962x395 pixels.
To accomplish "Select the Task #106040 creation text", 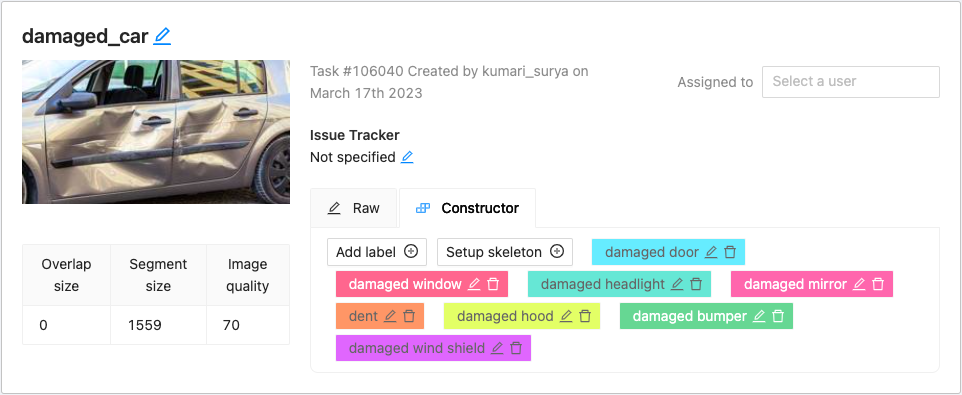I will (x=449, y=82).
